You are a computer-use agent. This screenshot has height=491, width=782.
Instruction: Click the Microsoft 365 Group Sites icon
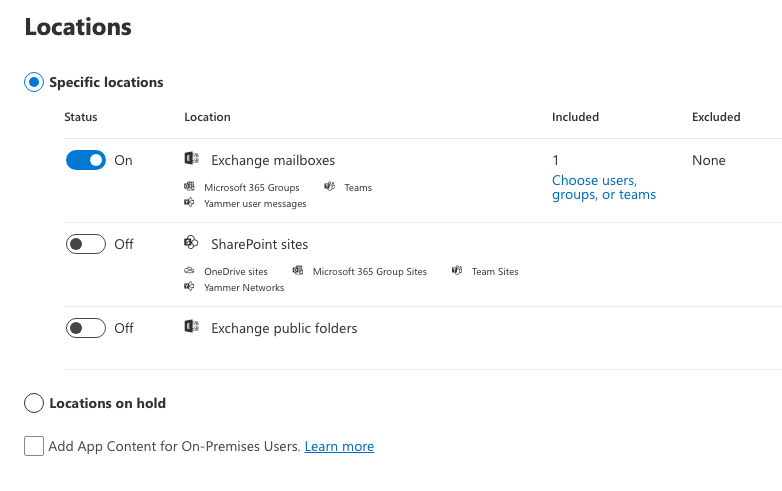[x=298, y=271]
